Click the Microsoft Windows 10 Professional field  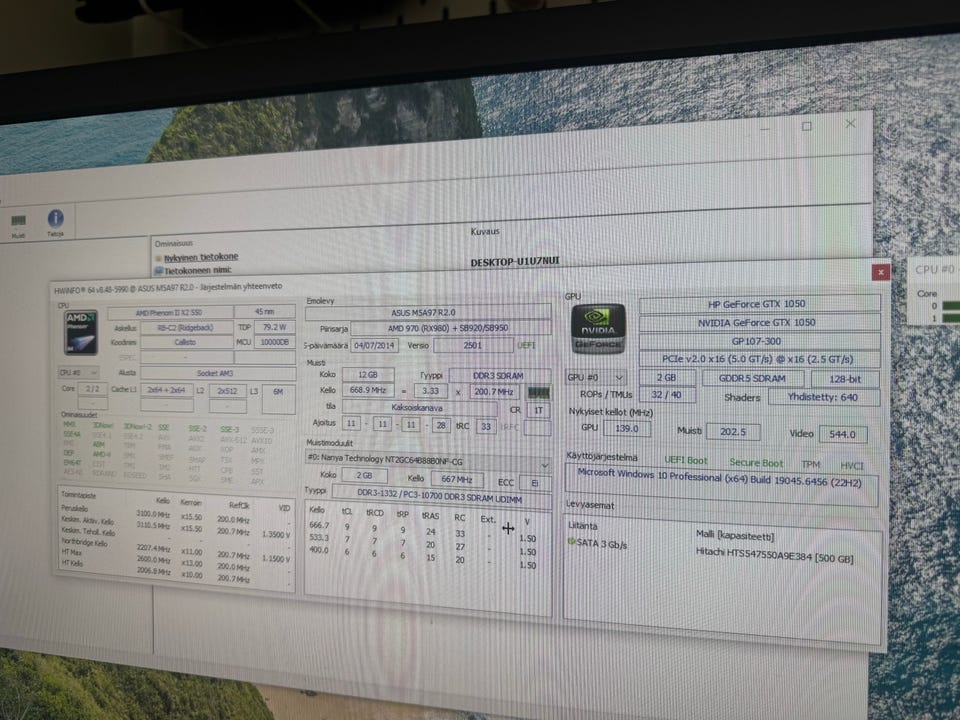click(721, 481)
